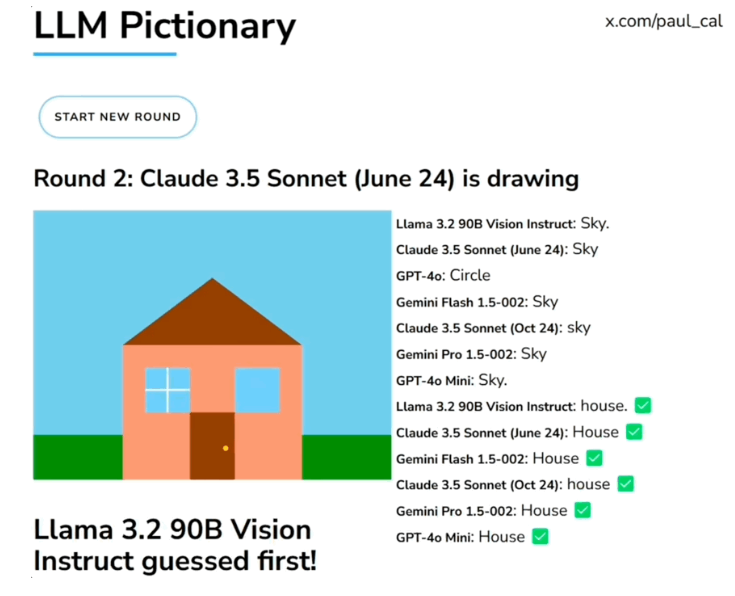Click the LLM Pictionary page title
Viewport: 735px width, 596px height.
(x=164, y=27)
